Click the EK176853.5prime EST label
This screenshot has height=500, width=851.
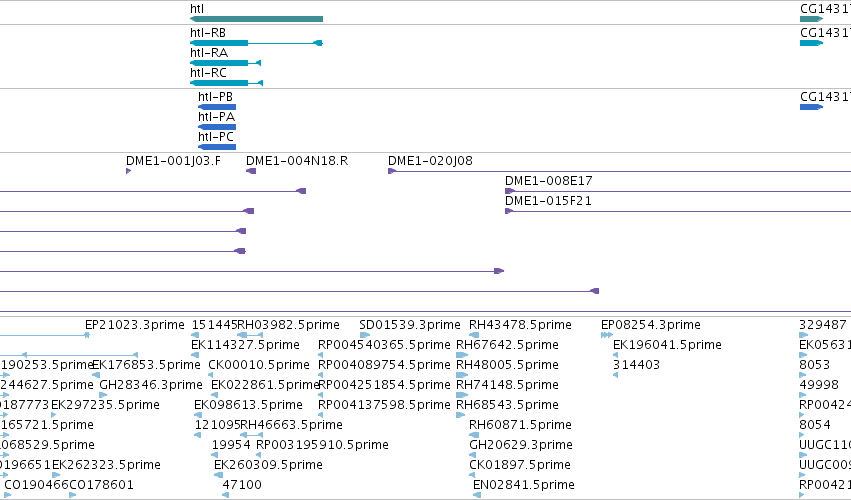pyautogui.click(x=146, y=365)
